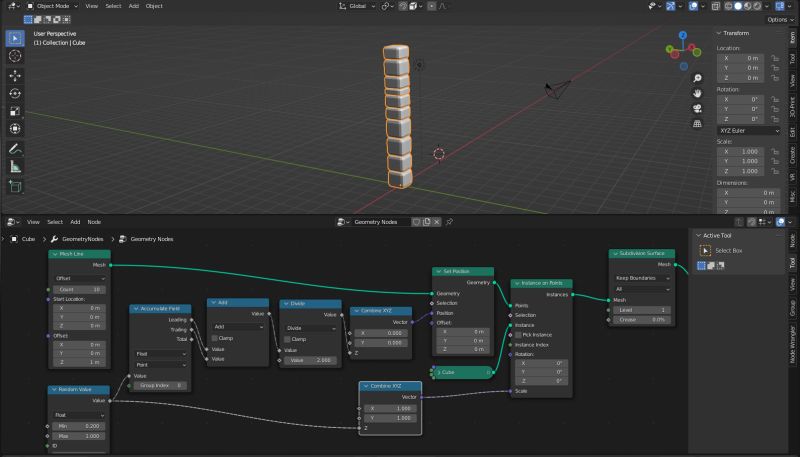Open the Object Mode dropdown
The width and height of the screenshot is (800, 457).
pos(52,6)
